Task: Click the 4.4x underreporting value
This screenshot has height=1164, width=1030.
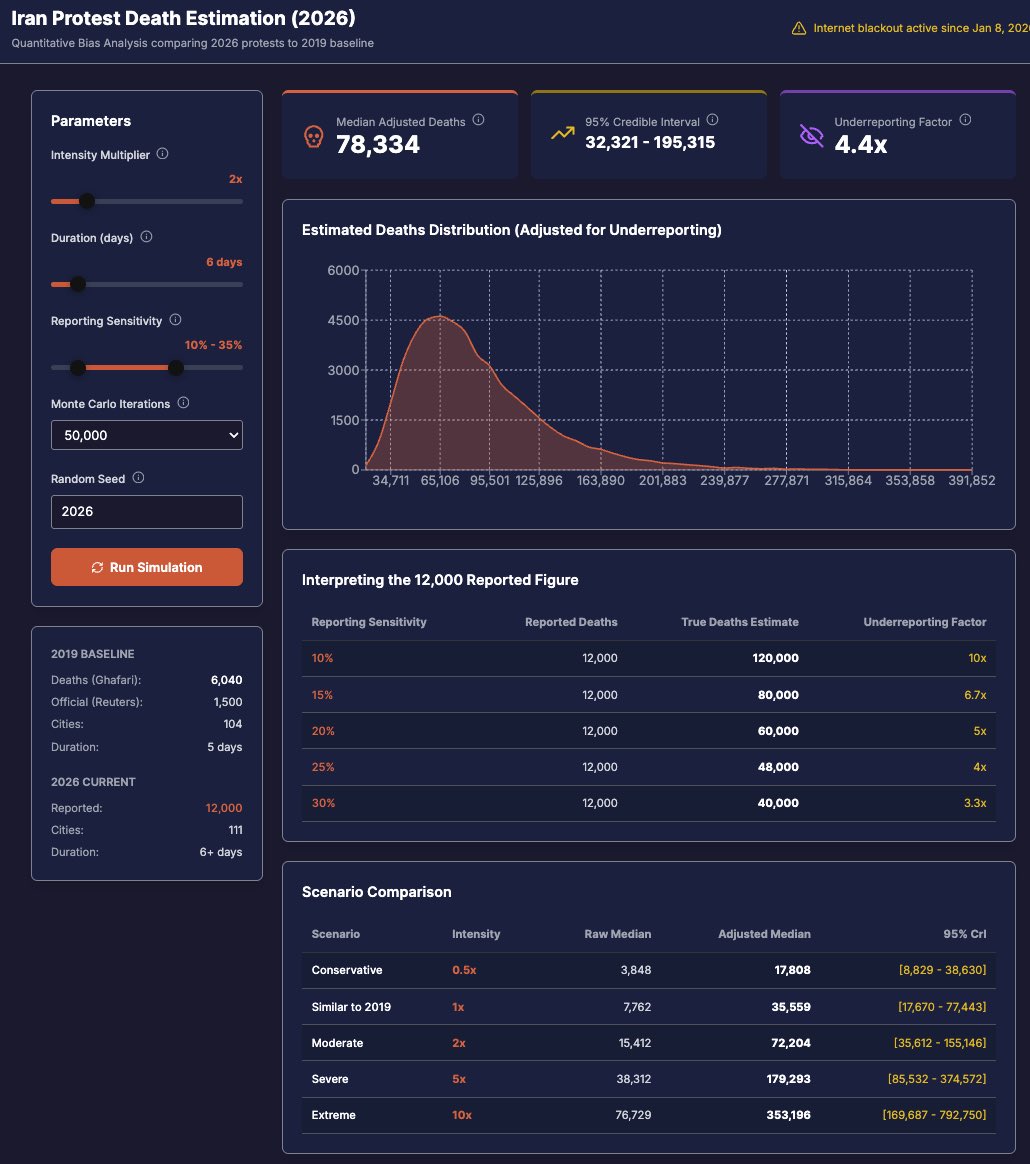Action: [x=861, y=144]
